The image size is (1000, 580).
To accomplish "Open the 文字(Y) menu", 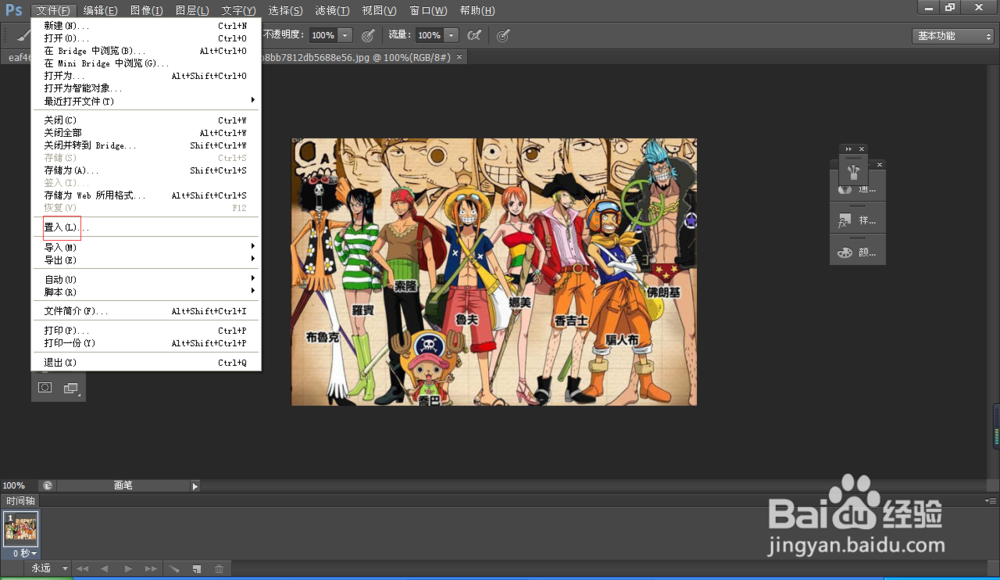I will pyautogui.click(x=239, y=11).
